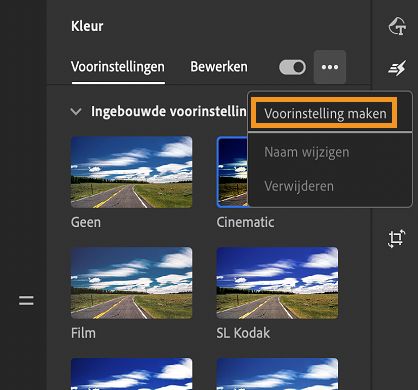Click the Ingebouwde voorinstellingen heading text

[x=169, y=111]
